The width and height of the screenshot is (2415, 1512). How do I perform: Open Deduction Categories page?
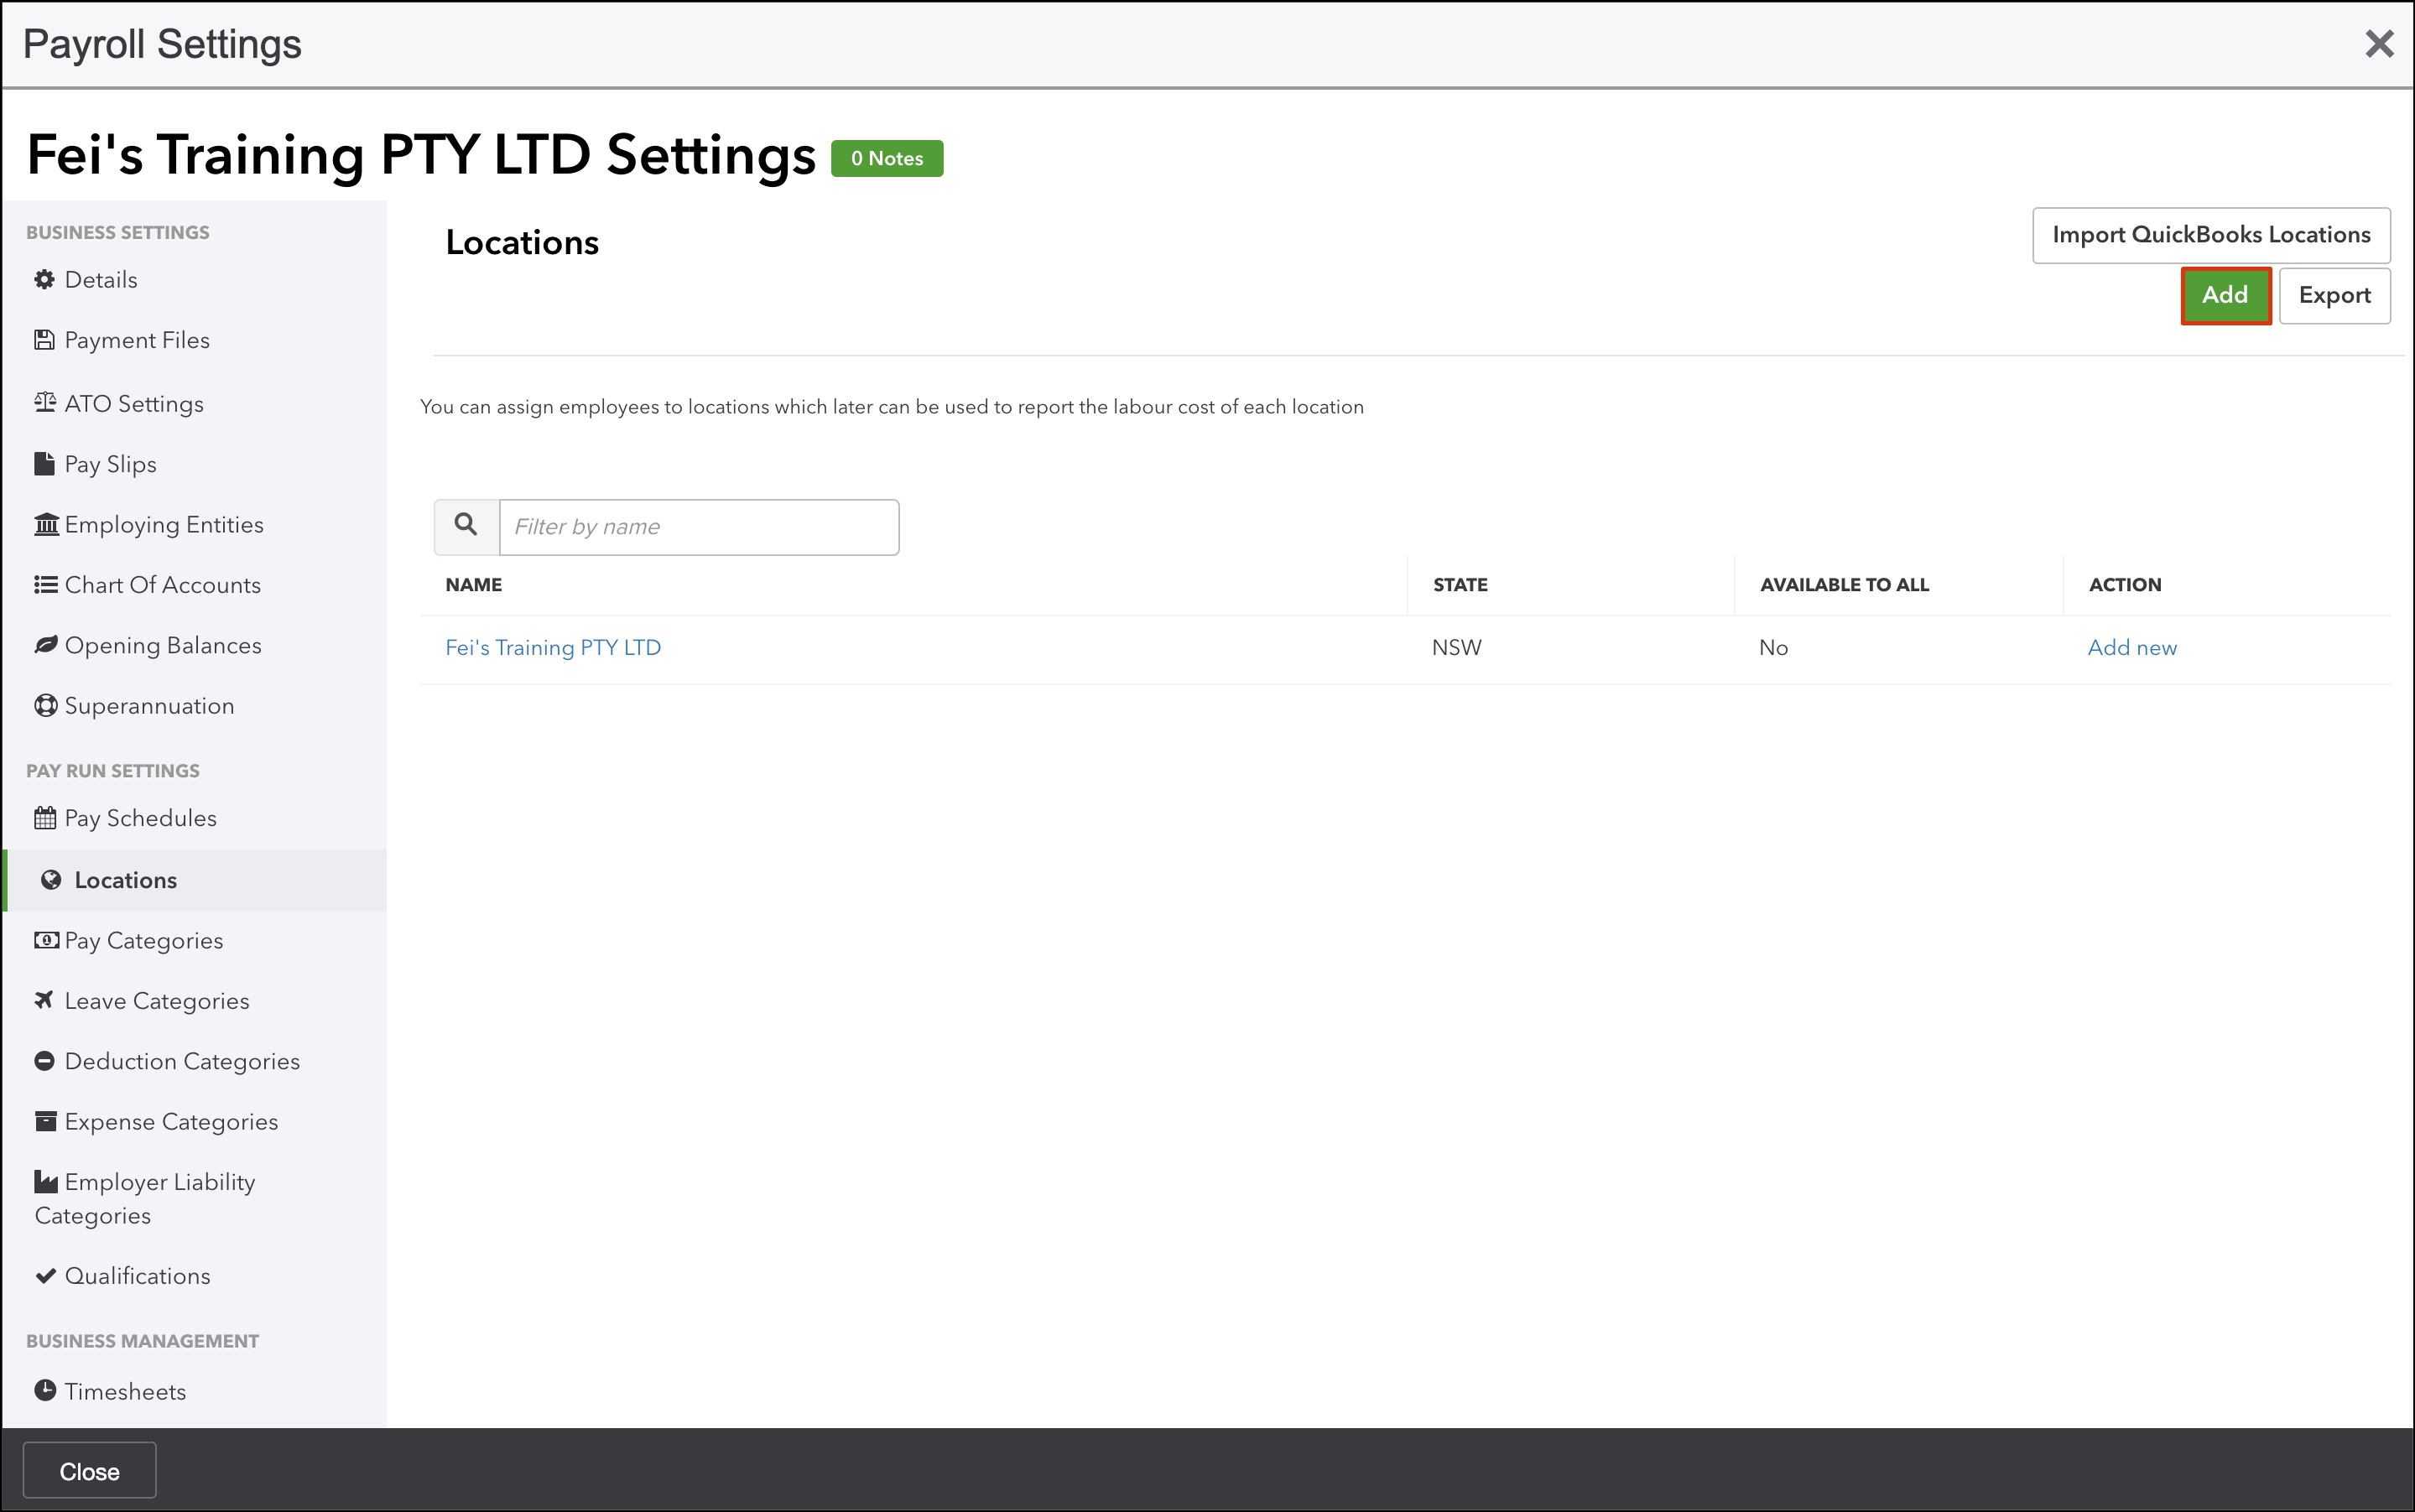click(x=182, y=1062)
